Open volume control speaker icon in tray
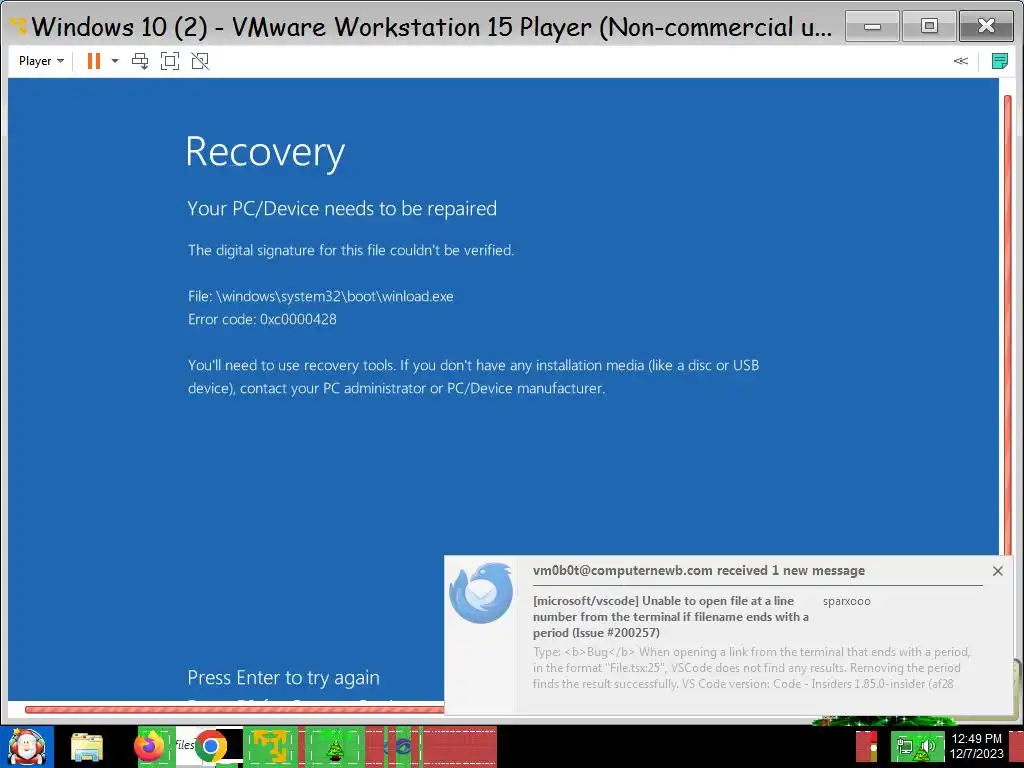 (x=928, y=747)
